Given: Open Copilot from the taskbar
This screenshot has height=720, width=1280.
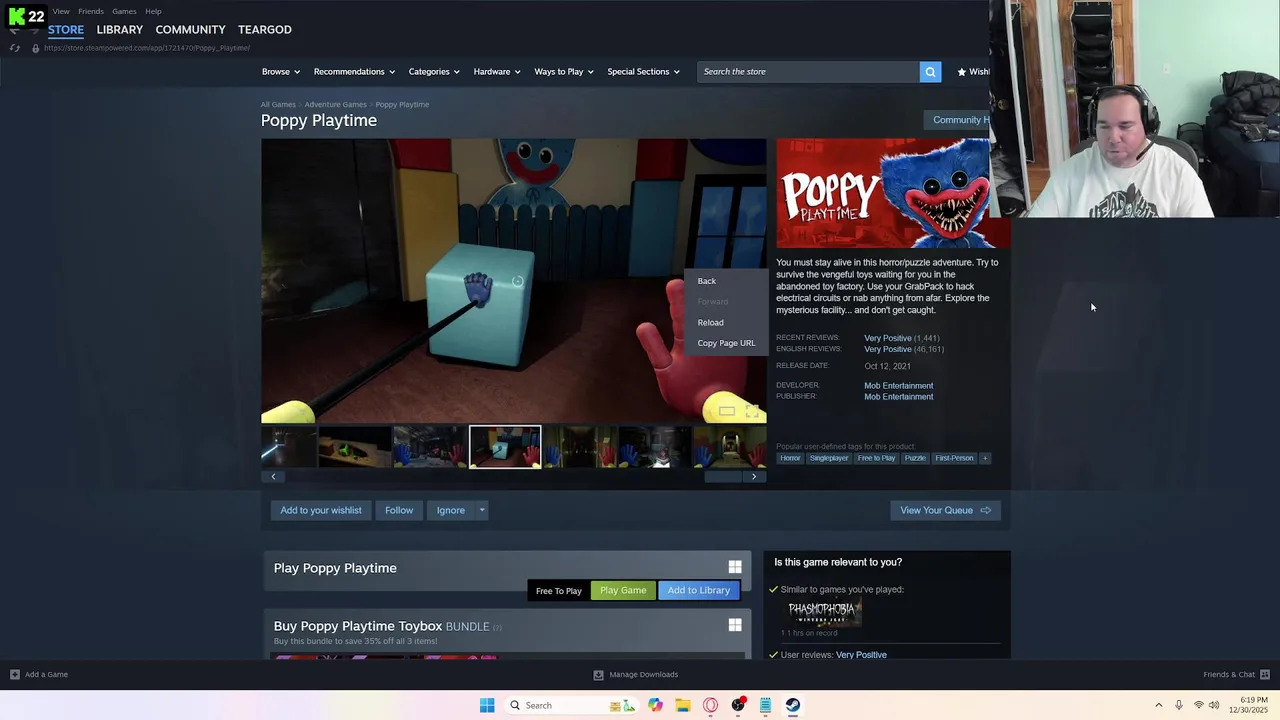Looking at the screenshot, I should [655, 705].
